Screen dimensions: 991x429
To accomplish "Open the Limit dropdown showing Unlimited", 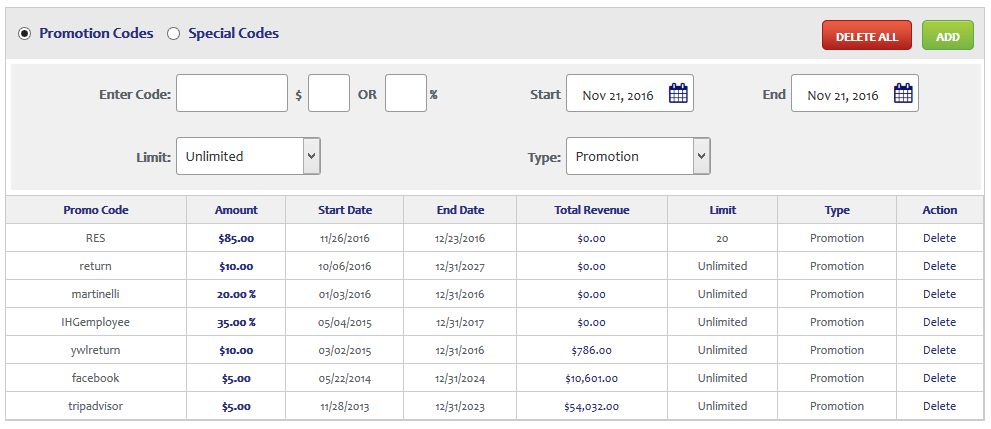I will pos(248,156).
